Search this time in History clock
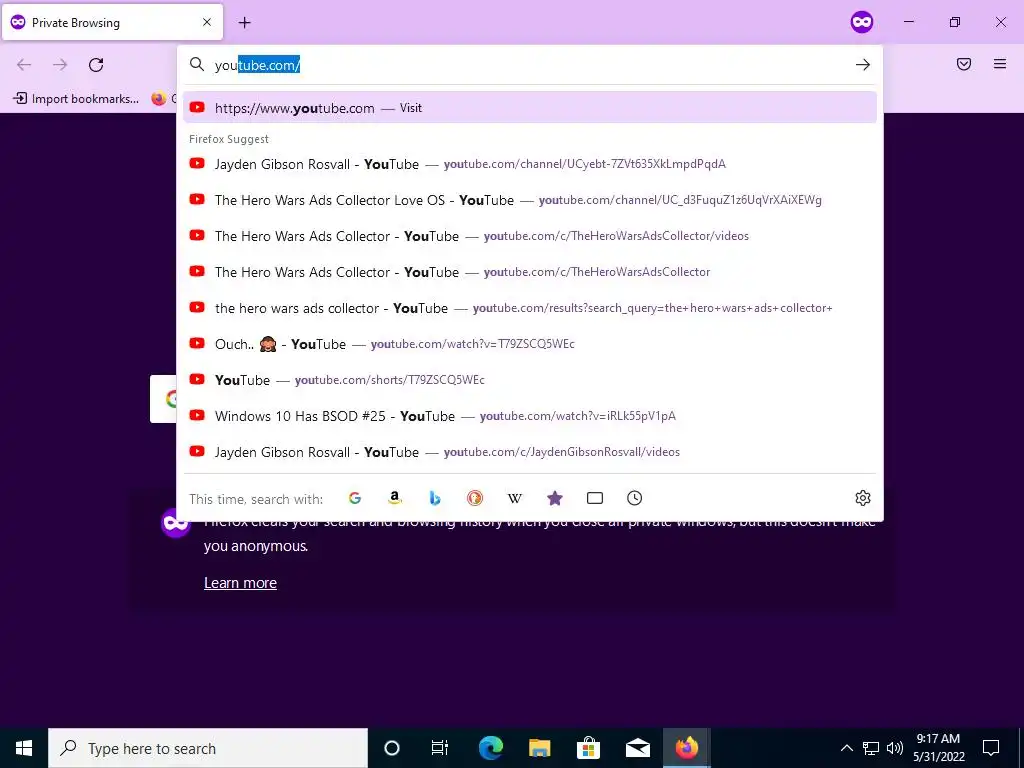This screenshot has height=768, width=1024. pyautogui.click(x=635, y=498)
